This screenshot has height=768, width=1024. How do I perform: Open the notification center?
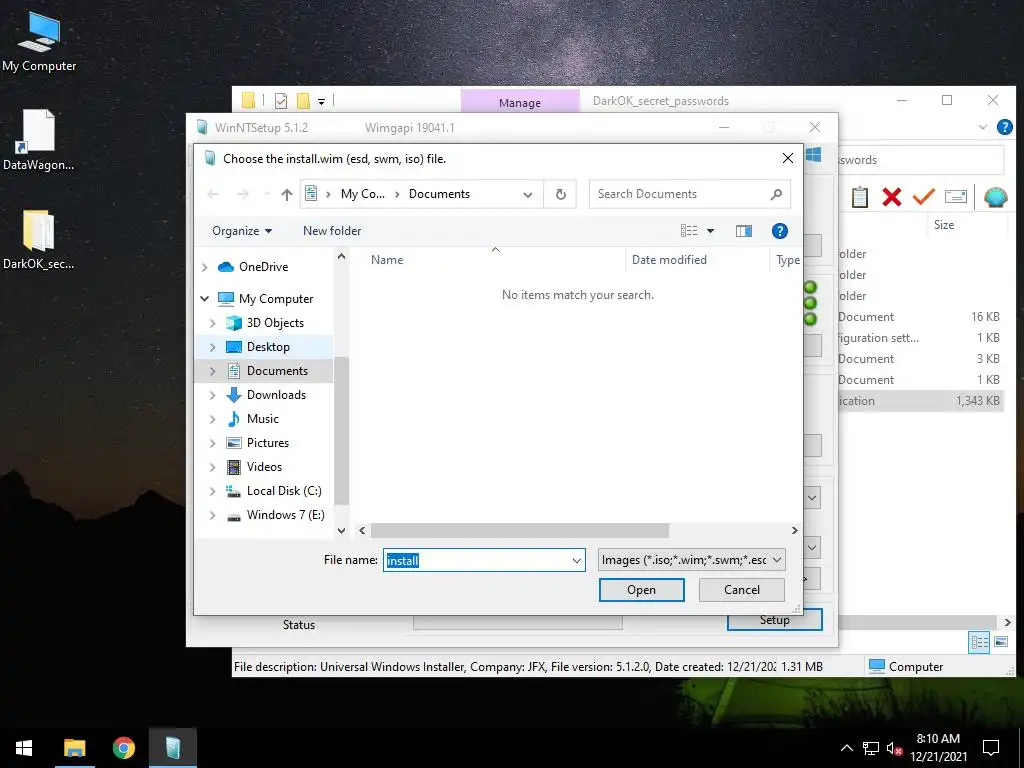[x=991, y=748]
